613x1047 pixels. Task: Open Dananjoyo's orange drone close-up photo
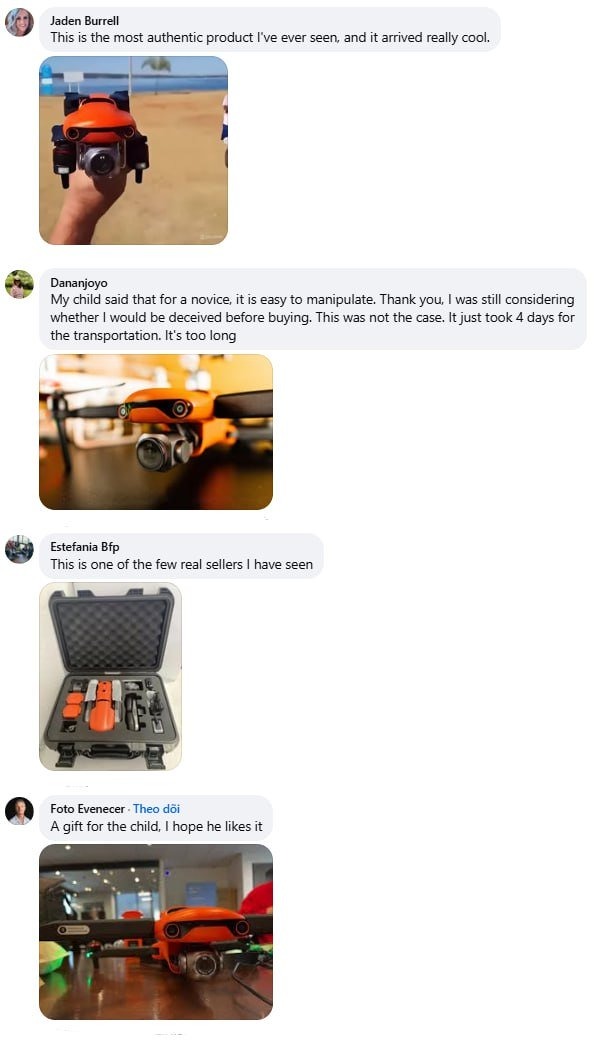coord(156,432)
